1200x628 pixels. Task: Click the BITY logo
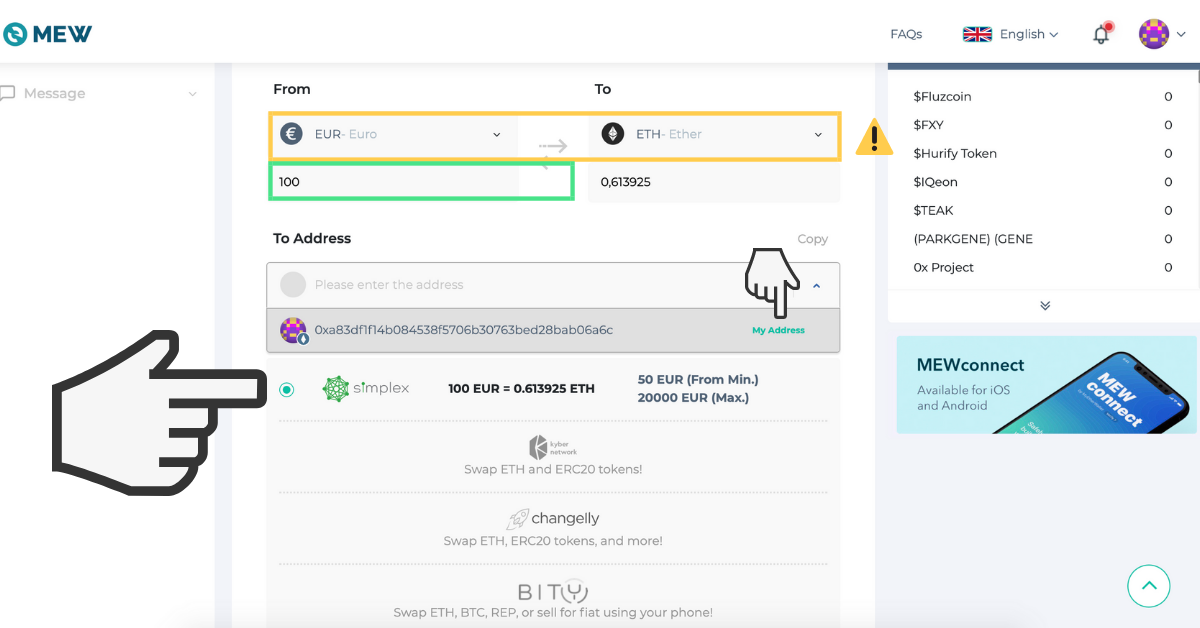(553, 591)
